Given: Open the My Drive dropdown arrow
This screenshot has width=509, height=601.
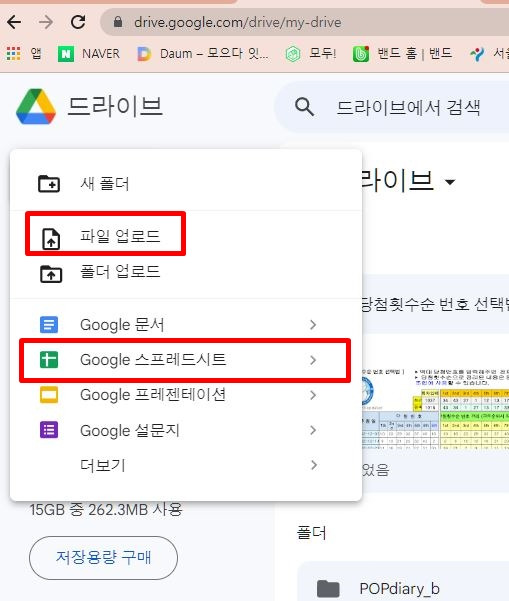Looking at the screenshot, I should 450,182.
